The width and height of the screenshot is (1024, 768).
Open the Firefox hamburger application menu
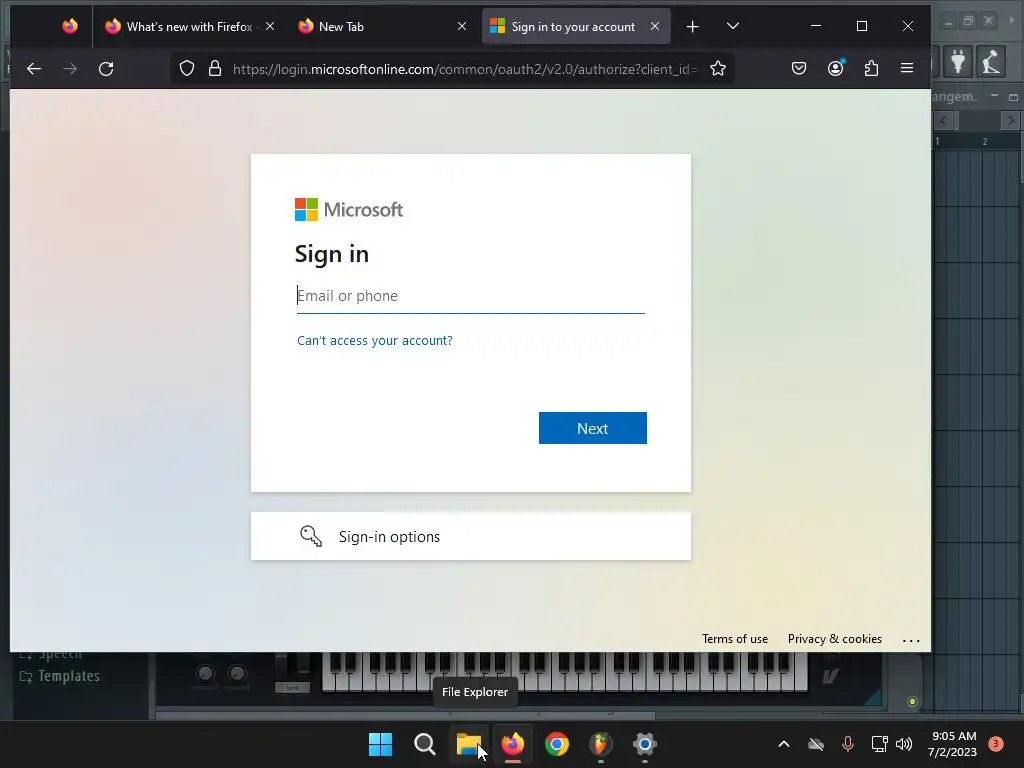click(907, 68)
